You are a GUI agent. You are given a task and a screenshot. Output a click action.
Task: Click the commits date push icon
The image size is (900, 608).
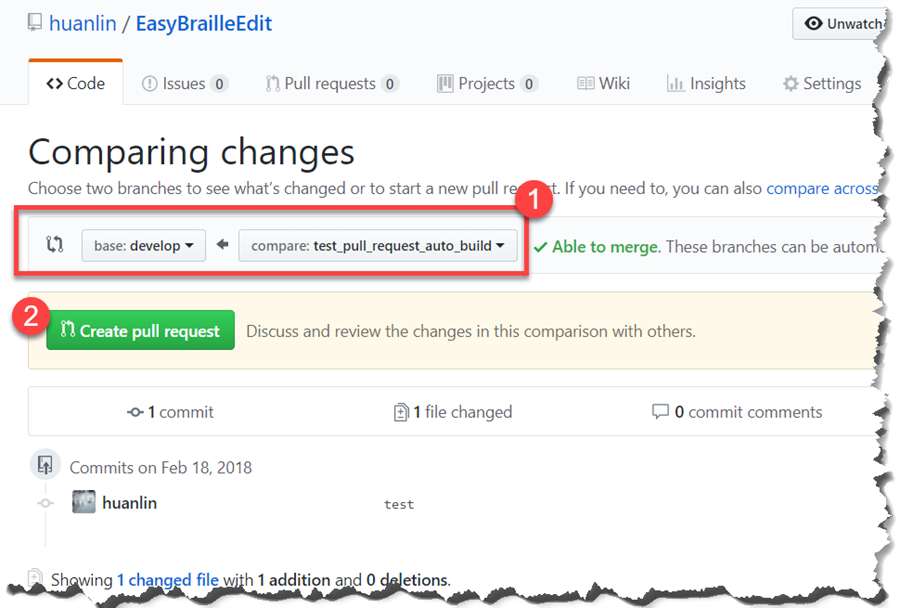[x=45, y=464]
